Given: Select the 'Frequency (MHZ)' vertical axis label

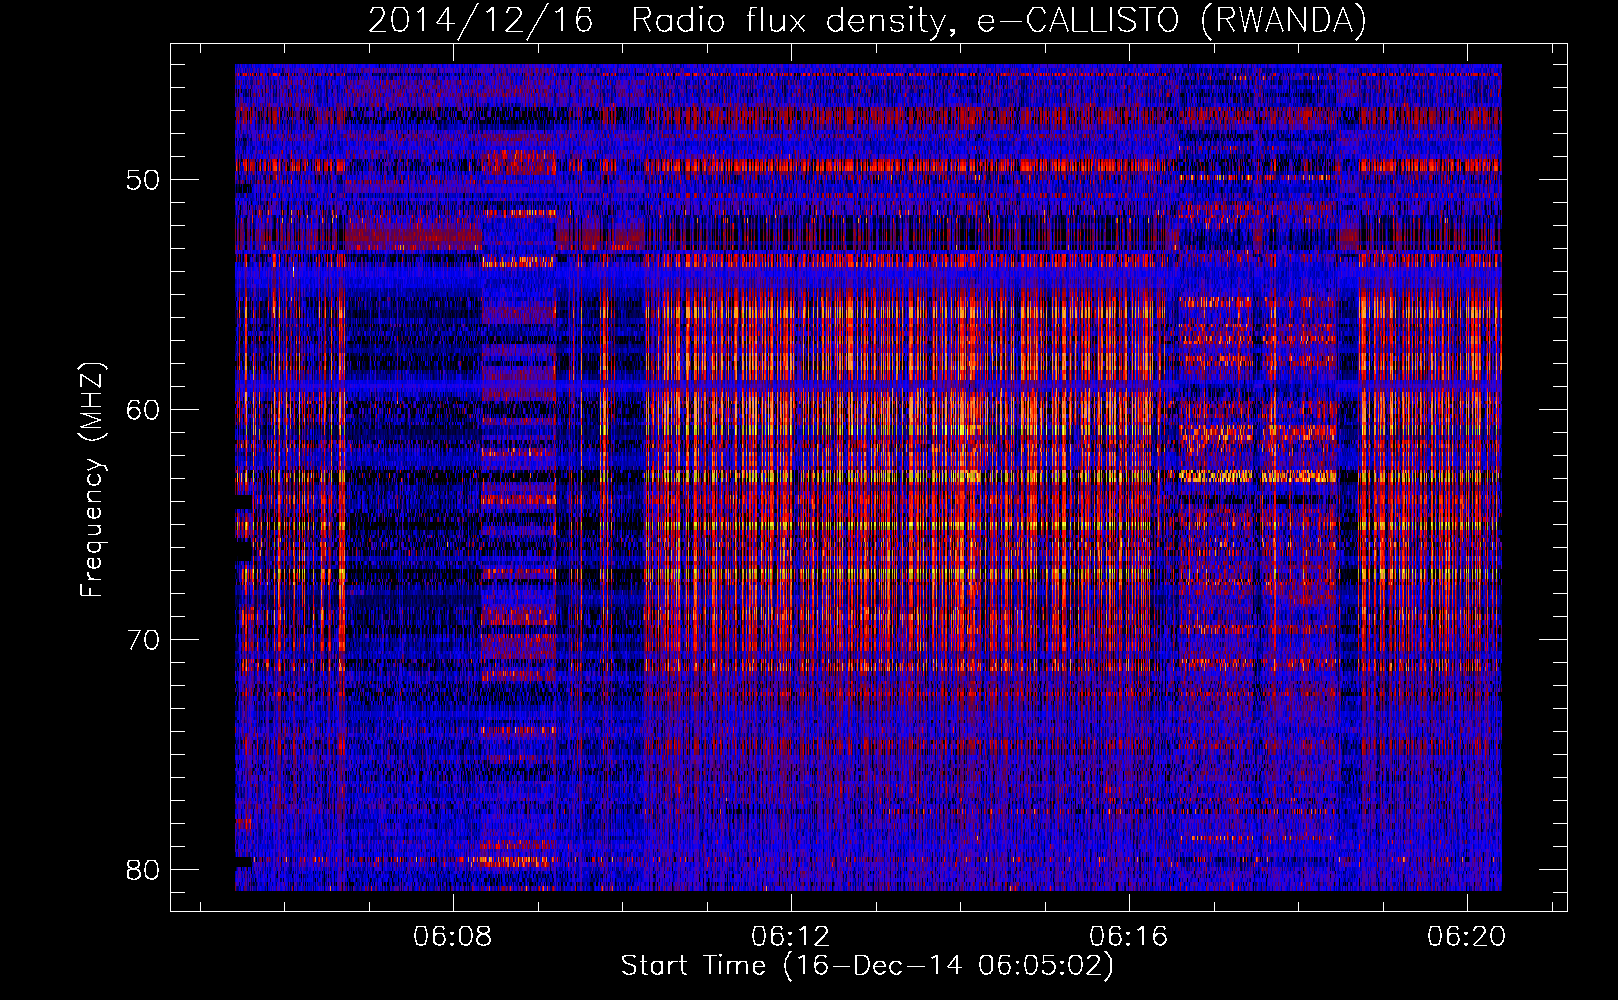Looking at the screenshot, I should click(92, 479).
